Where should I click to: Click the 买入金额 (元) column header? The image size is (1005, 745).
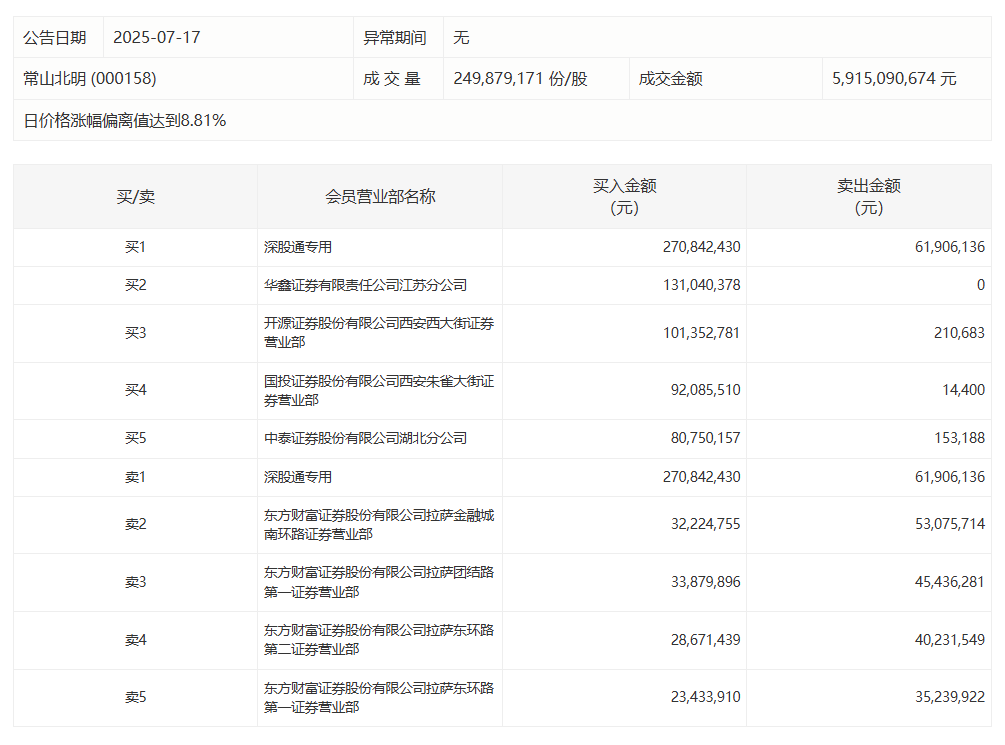[624, 197]
